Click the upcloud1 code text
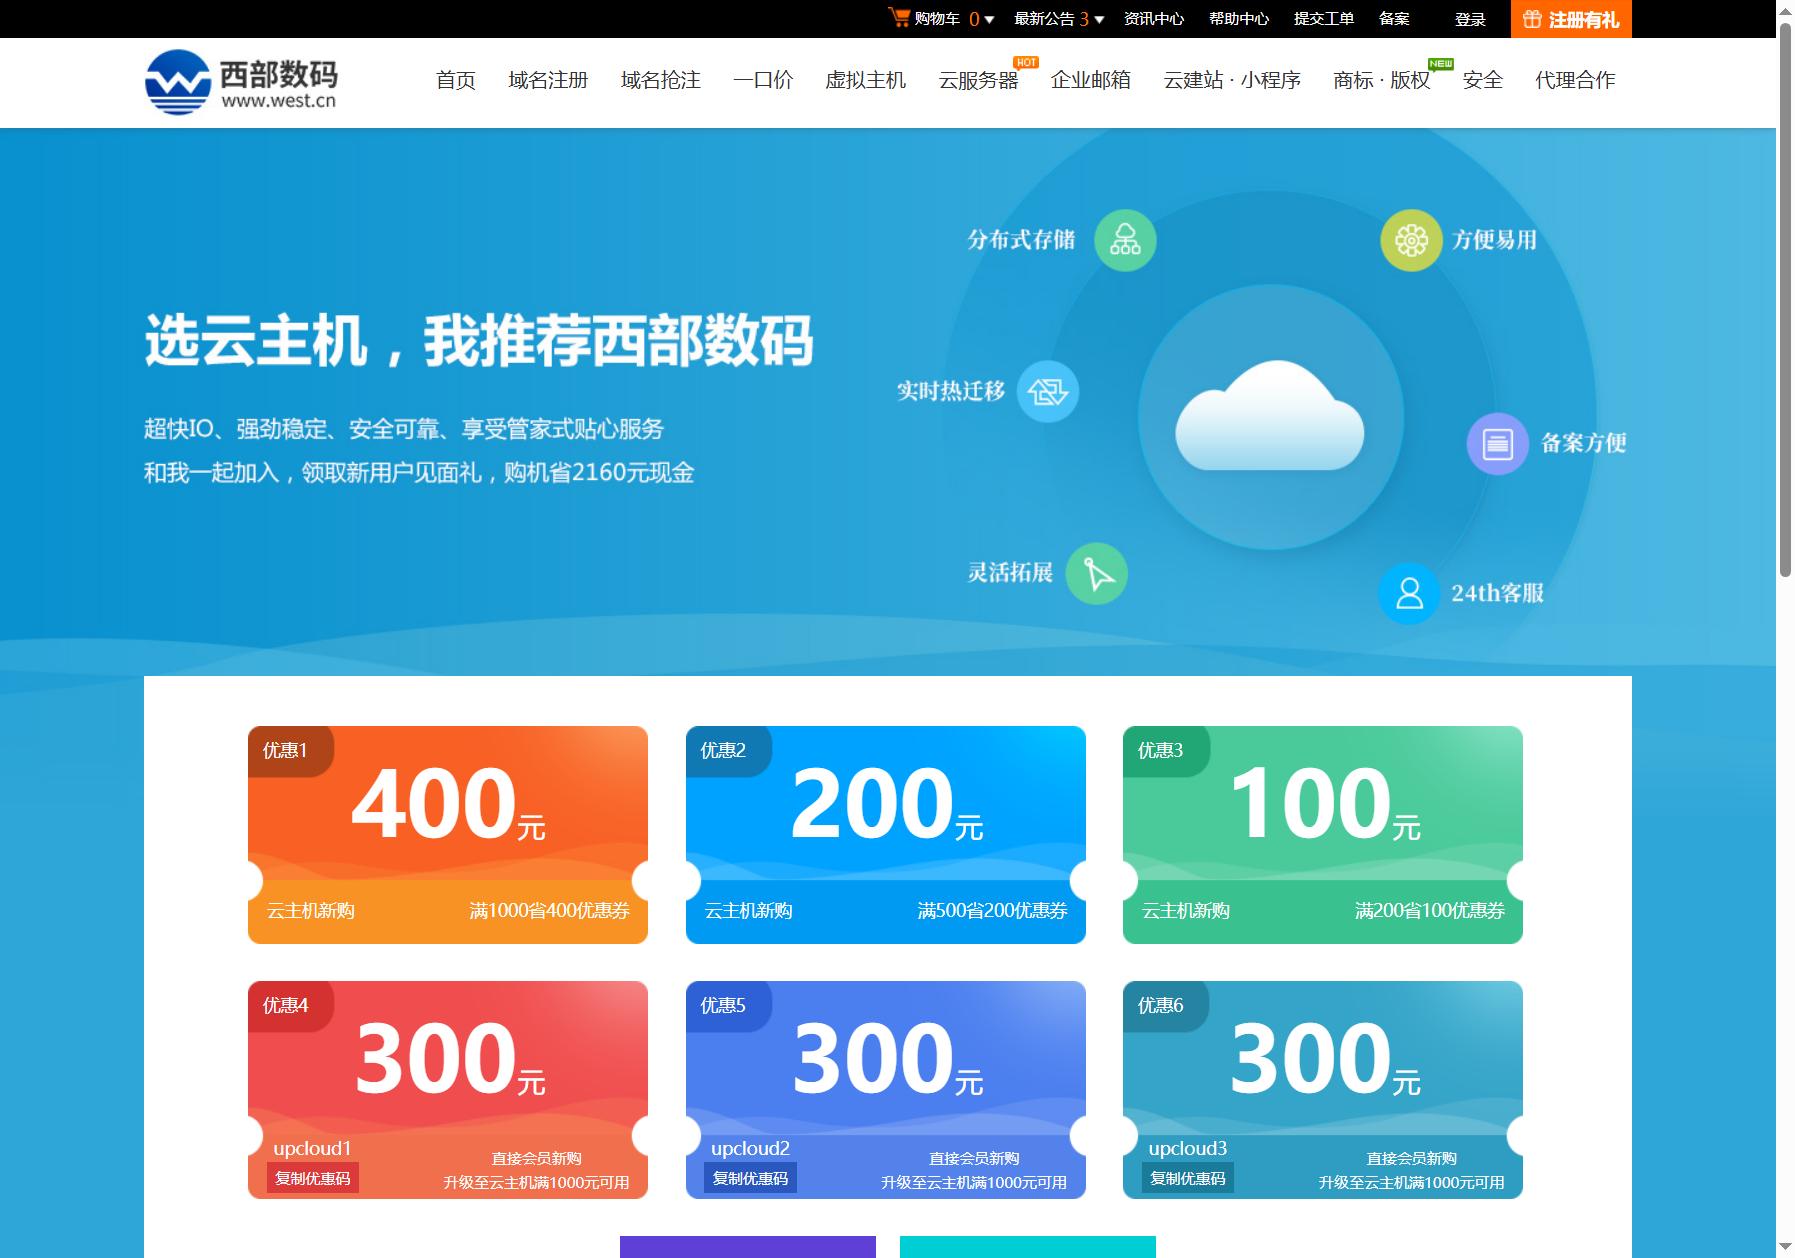 point(313,1148)
